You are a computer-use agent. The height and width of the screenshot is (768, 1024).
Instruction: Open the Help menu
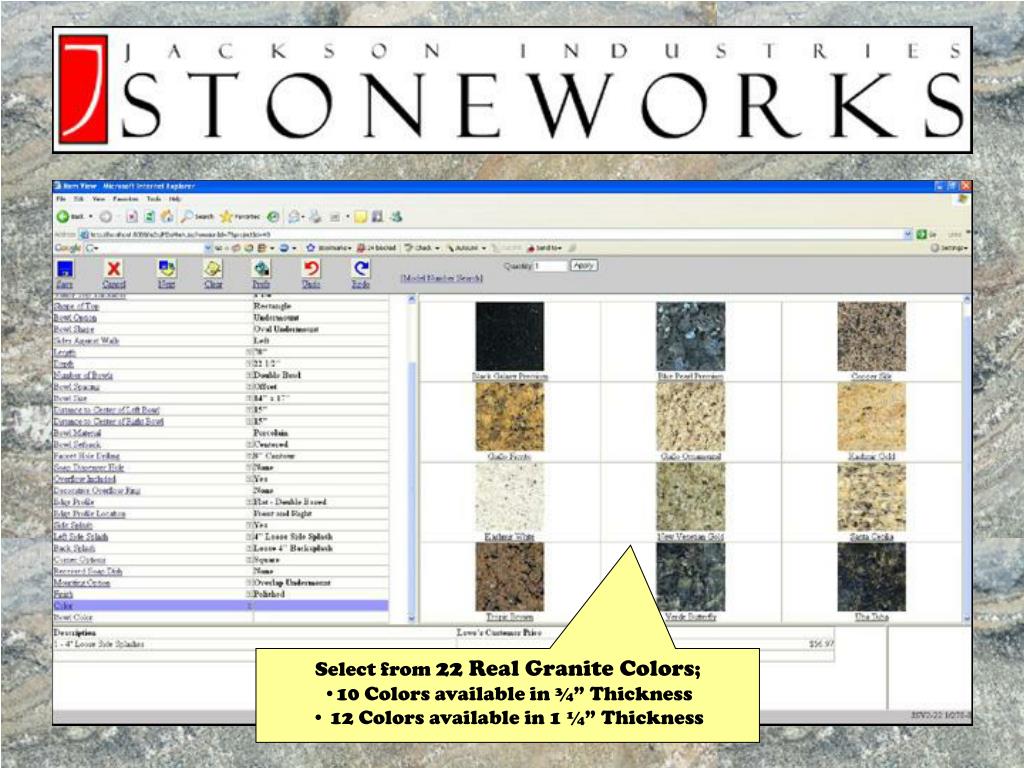point(175,199)
